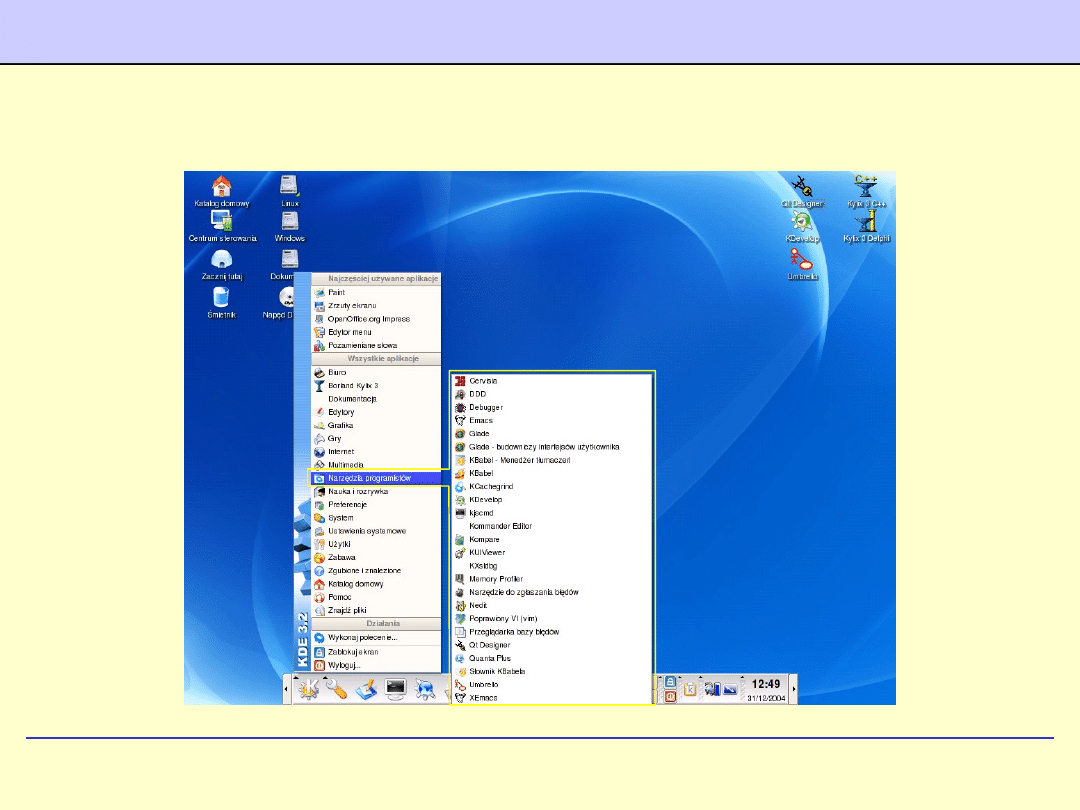
Task: Launch Qt Designer from the desktop
Action: (x=801, y=187)
